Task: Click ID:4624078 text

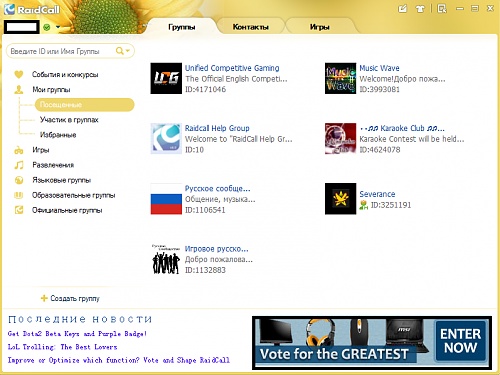Action: 380,150
